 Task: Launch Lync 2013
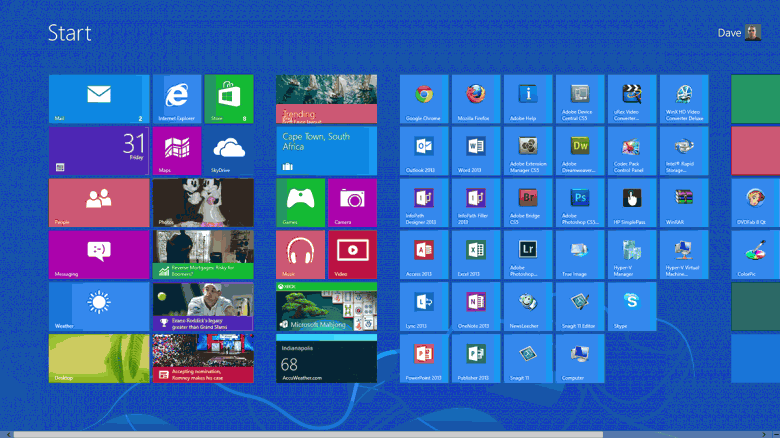[424, 307]
